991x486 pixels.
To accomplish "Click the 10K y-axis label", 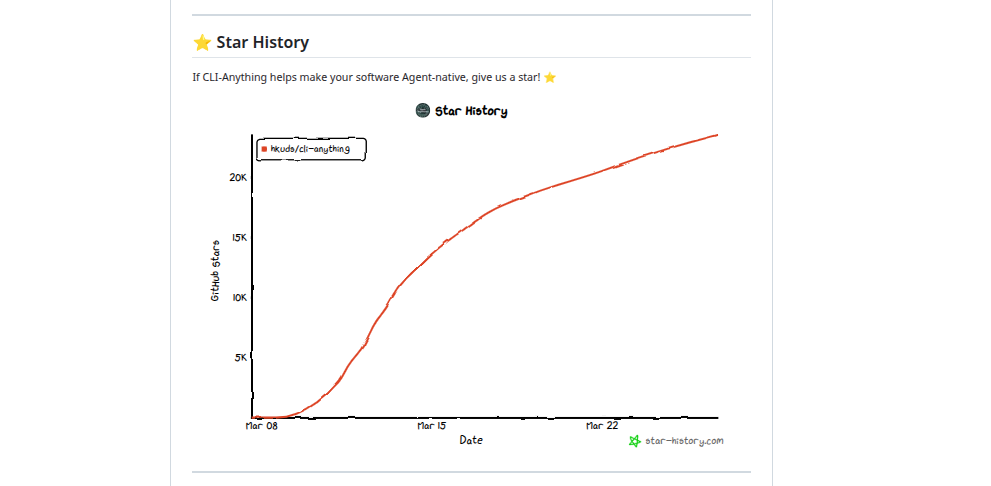I will [237, 297].
